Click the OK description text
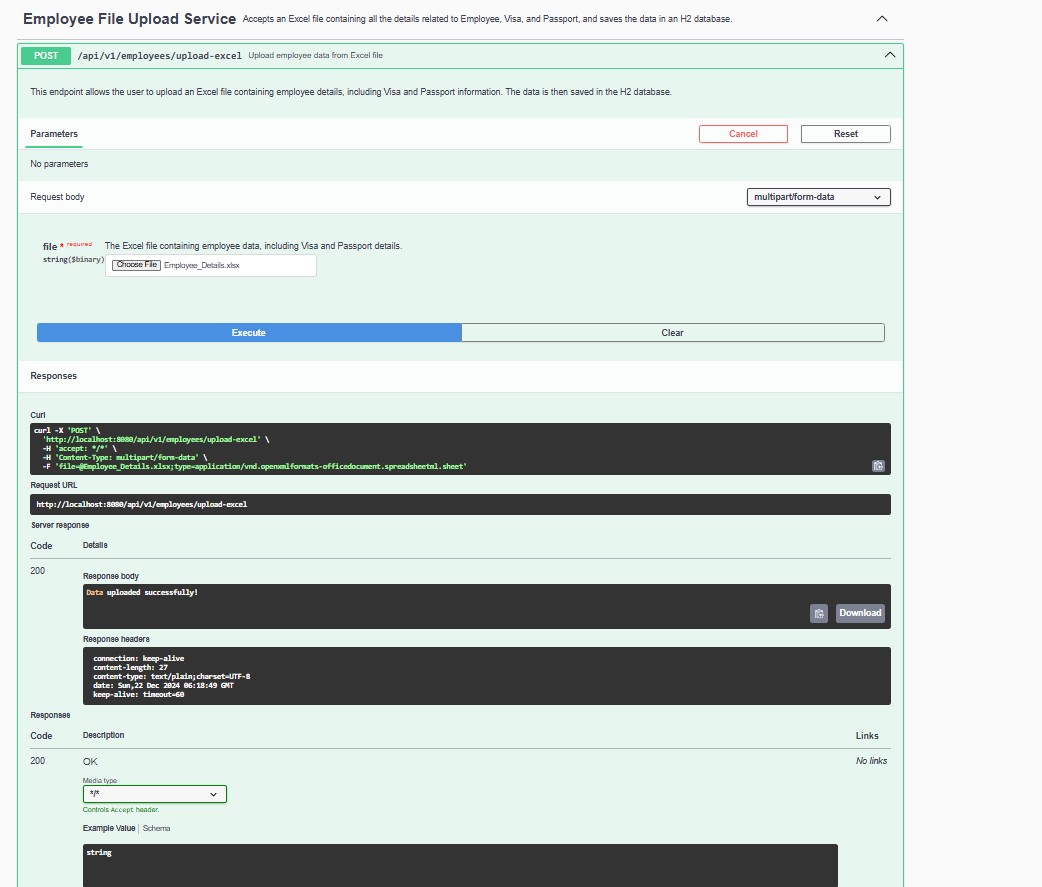 point(90,761)
